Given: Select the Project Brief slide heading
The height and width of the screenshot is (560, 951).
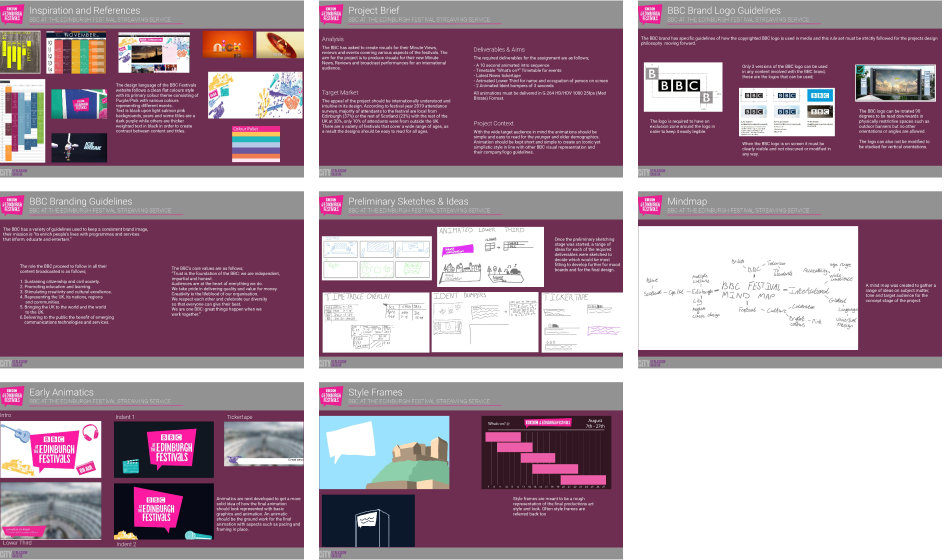Looking at the screenshot, I should [x=374, y=10].
